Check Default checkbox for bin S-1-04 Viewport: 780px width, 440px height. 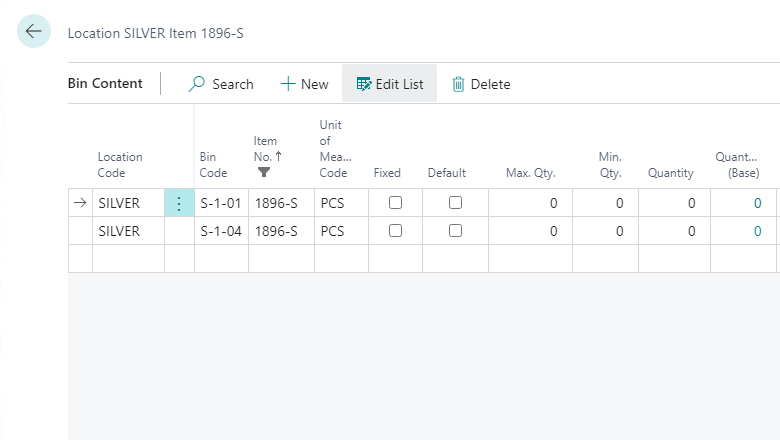click(455, 231)
